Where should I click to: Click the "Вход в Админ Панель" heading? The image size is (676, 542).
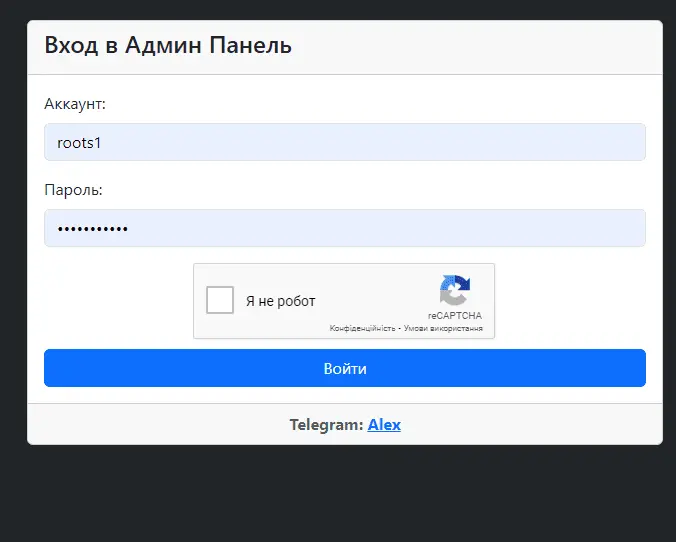click(168, 46)
